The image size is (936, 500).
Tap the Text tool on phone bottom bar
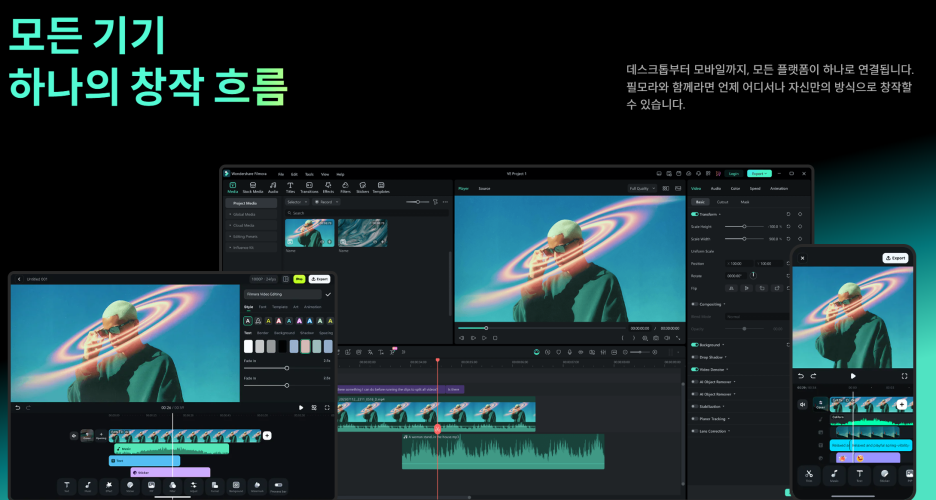[x=860, y=475]
